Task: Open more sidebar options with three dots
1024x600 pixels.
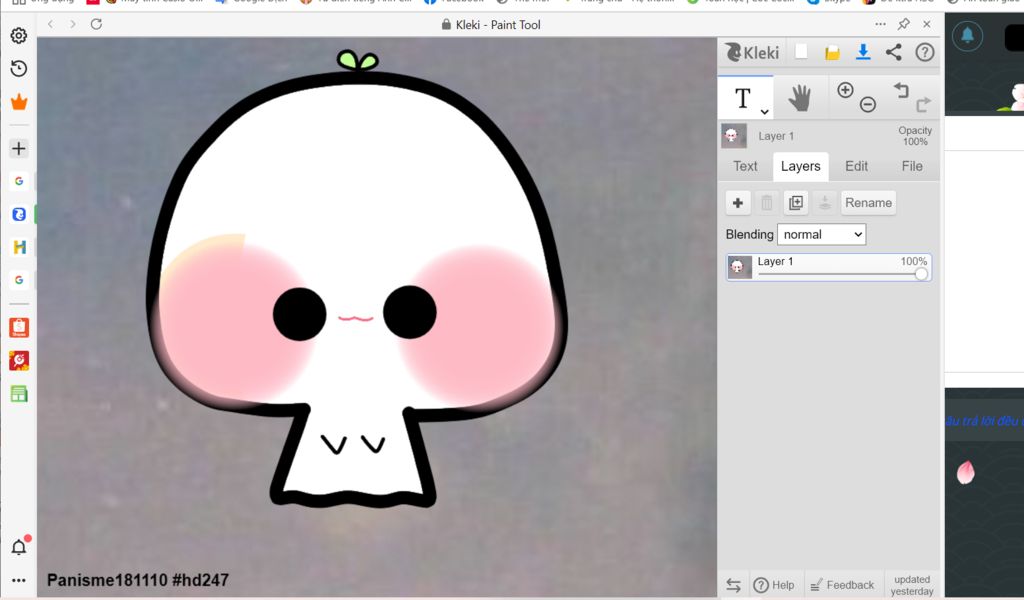Action: coord(19,580)
